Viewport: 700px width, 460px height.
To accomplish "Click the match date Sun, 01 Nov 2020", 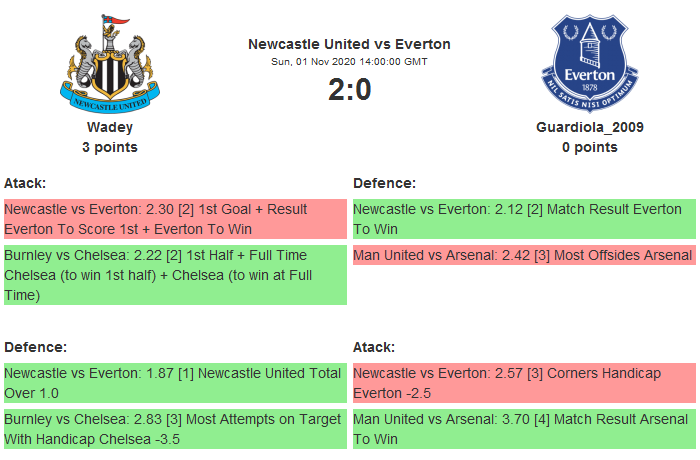I will (x=349, y=62).
